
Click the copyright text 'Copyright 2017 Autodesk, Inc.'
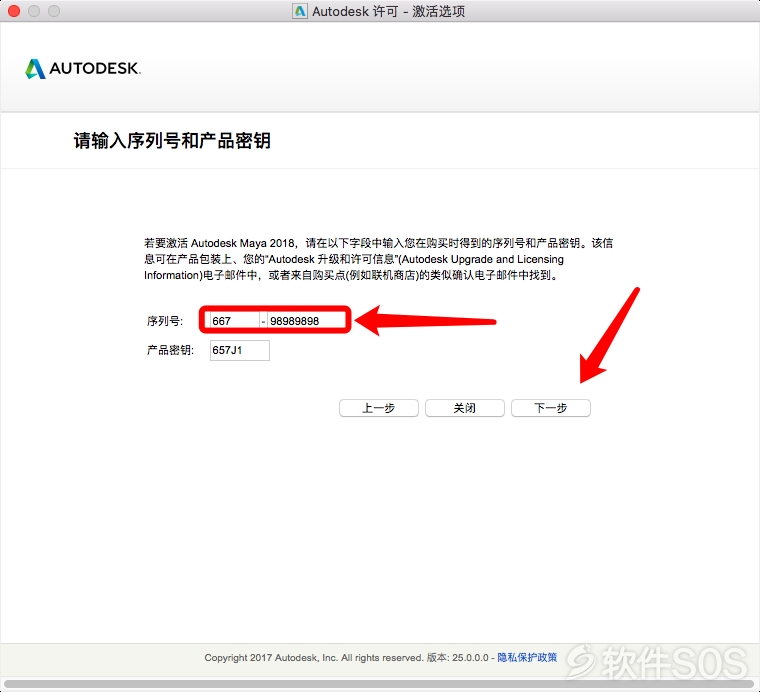pyautogui.click(x=271, y=658)
